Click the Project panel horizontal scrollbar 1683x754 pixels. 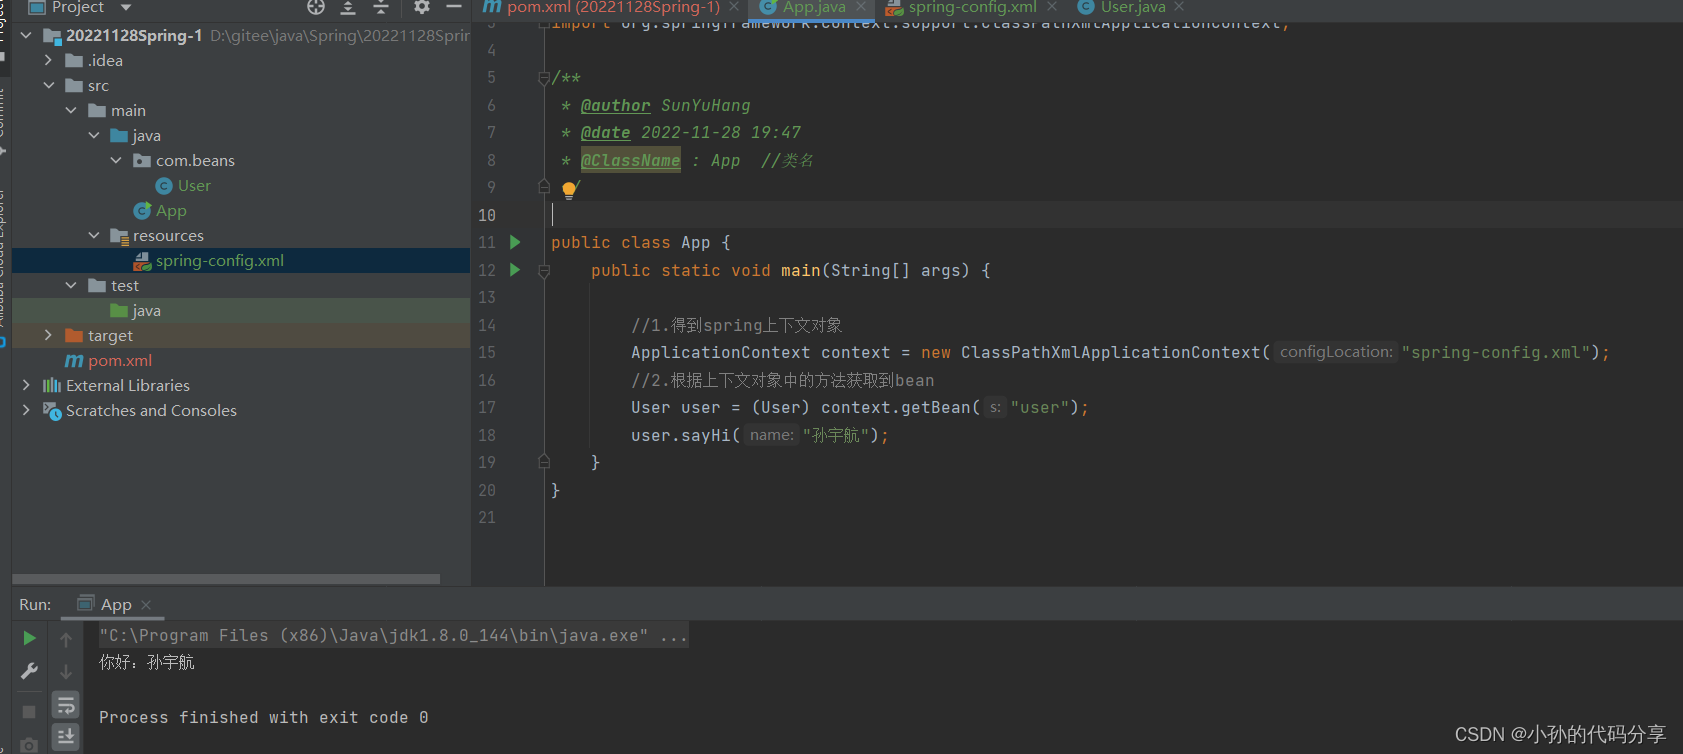pyautogui.click(x=226, y=579)
